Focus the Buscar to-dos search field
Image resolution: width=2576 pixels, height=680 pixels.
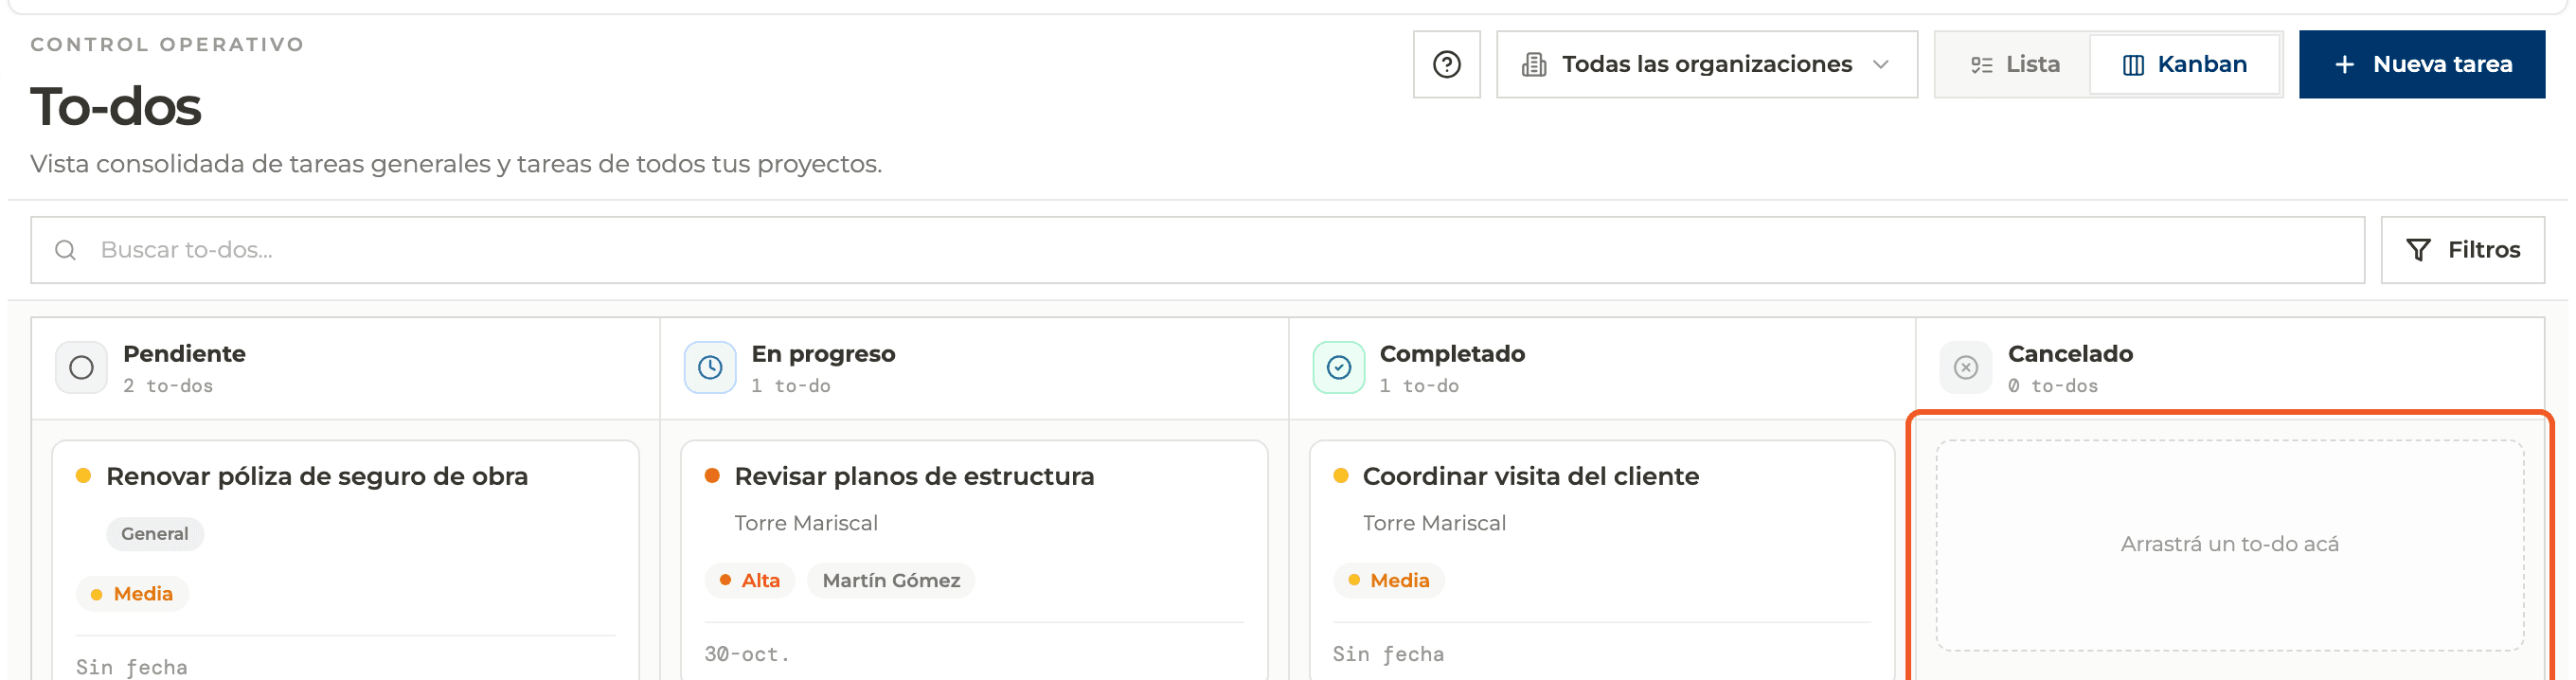[1197, 250]
